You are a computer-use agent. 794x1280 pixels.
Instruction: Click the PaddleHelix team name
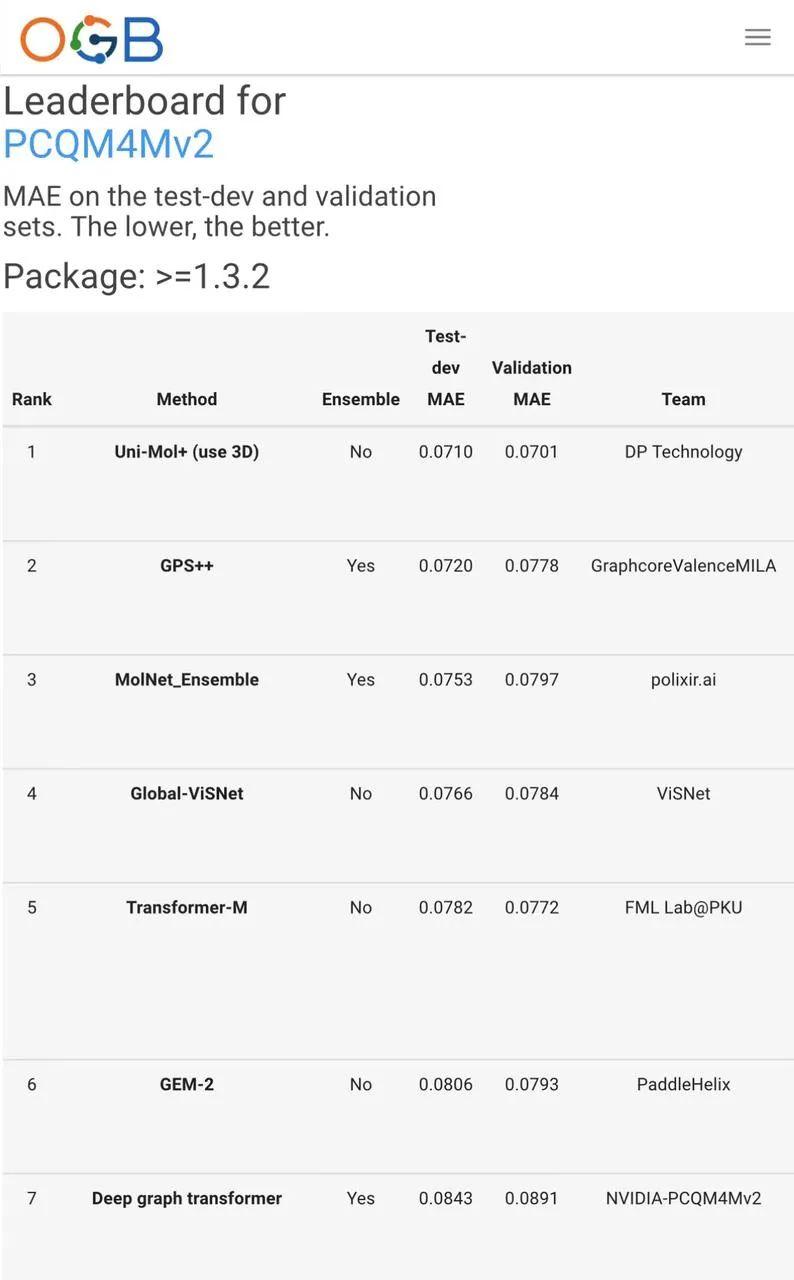click(x=684, y=1085)
